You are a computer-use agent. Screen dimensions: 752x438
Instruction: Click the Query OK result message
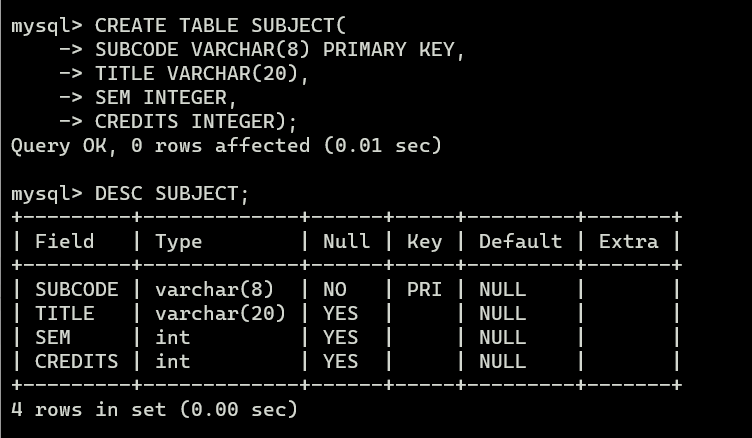(x=226, y=146)
